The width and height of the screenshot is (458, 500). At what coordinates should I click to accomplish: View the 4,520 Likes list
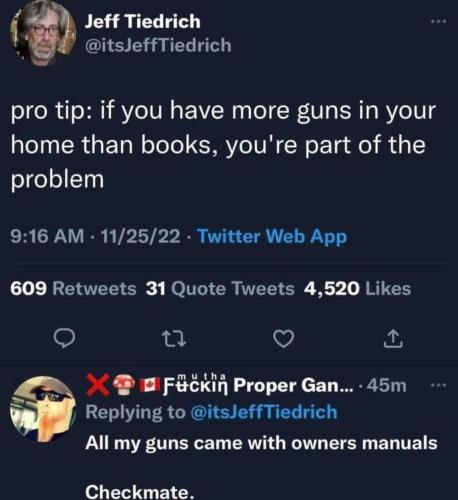point(357,289)
